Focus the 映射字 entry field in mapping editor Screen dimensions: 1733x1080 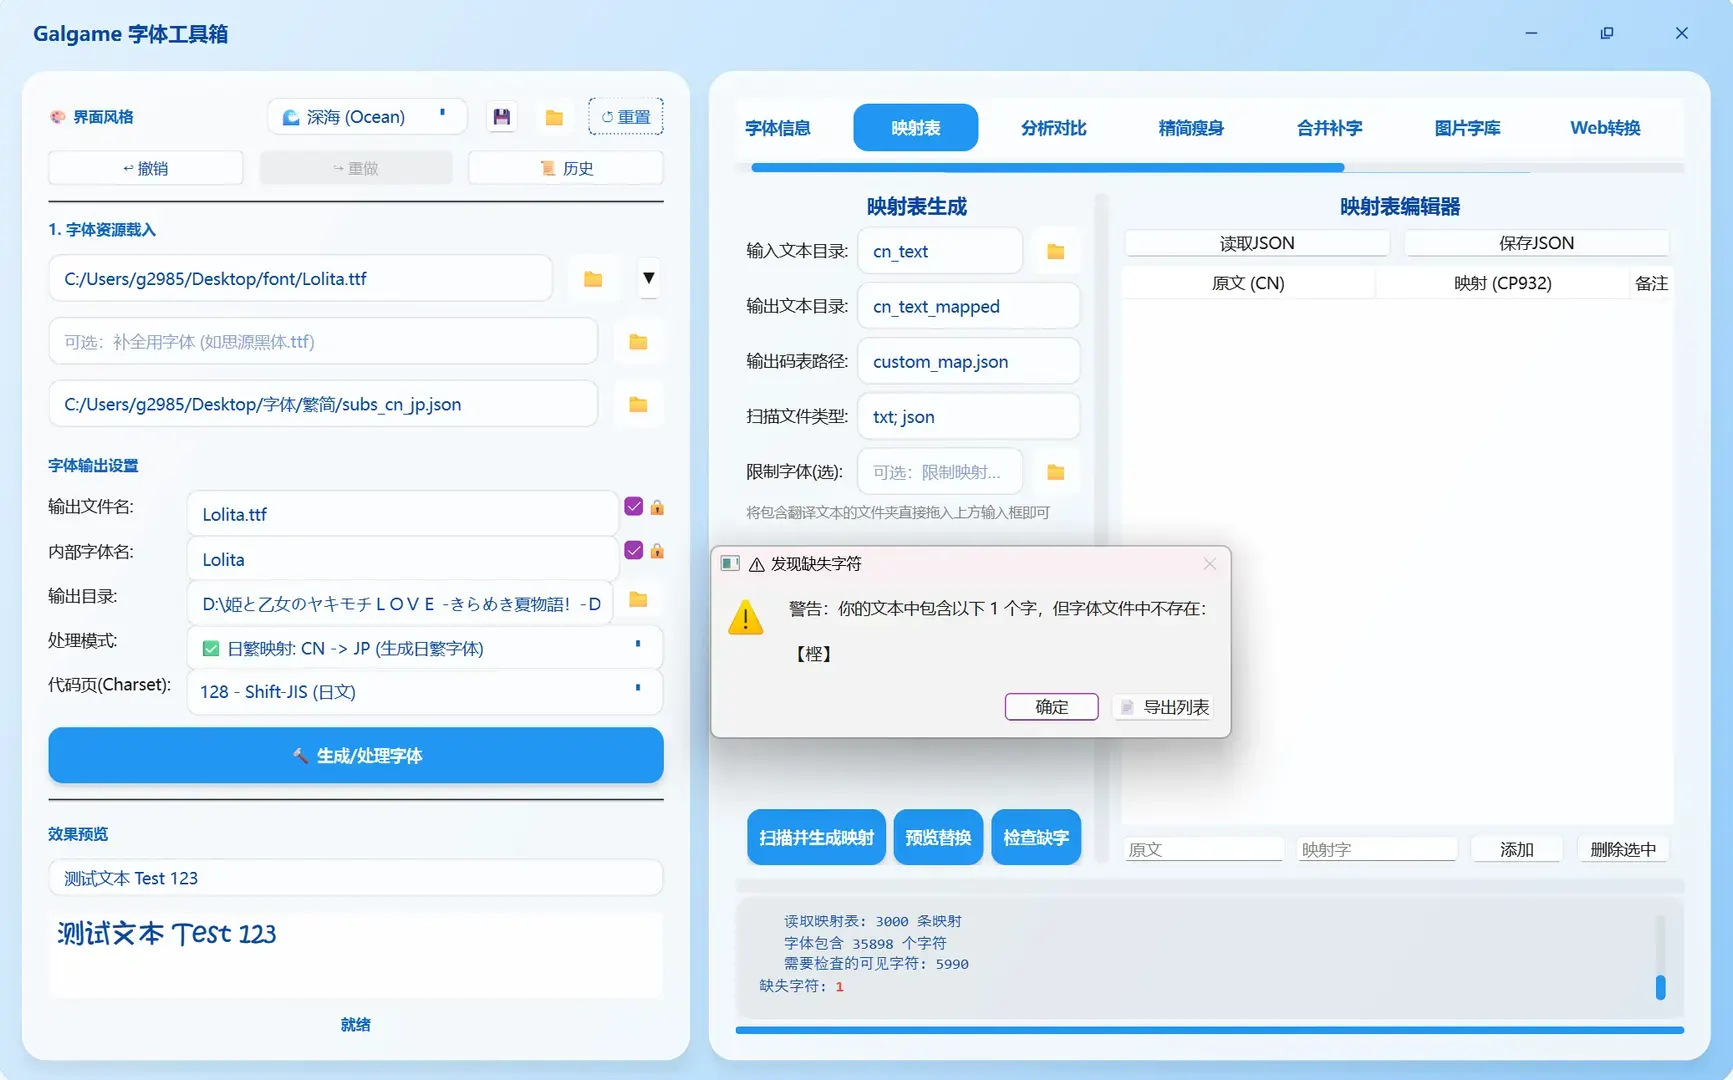point(1377,850)
